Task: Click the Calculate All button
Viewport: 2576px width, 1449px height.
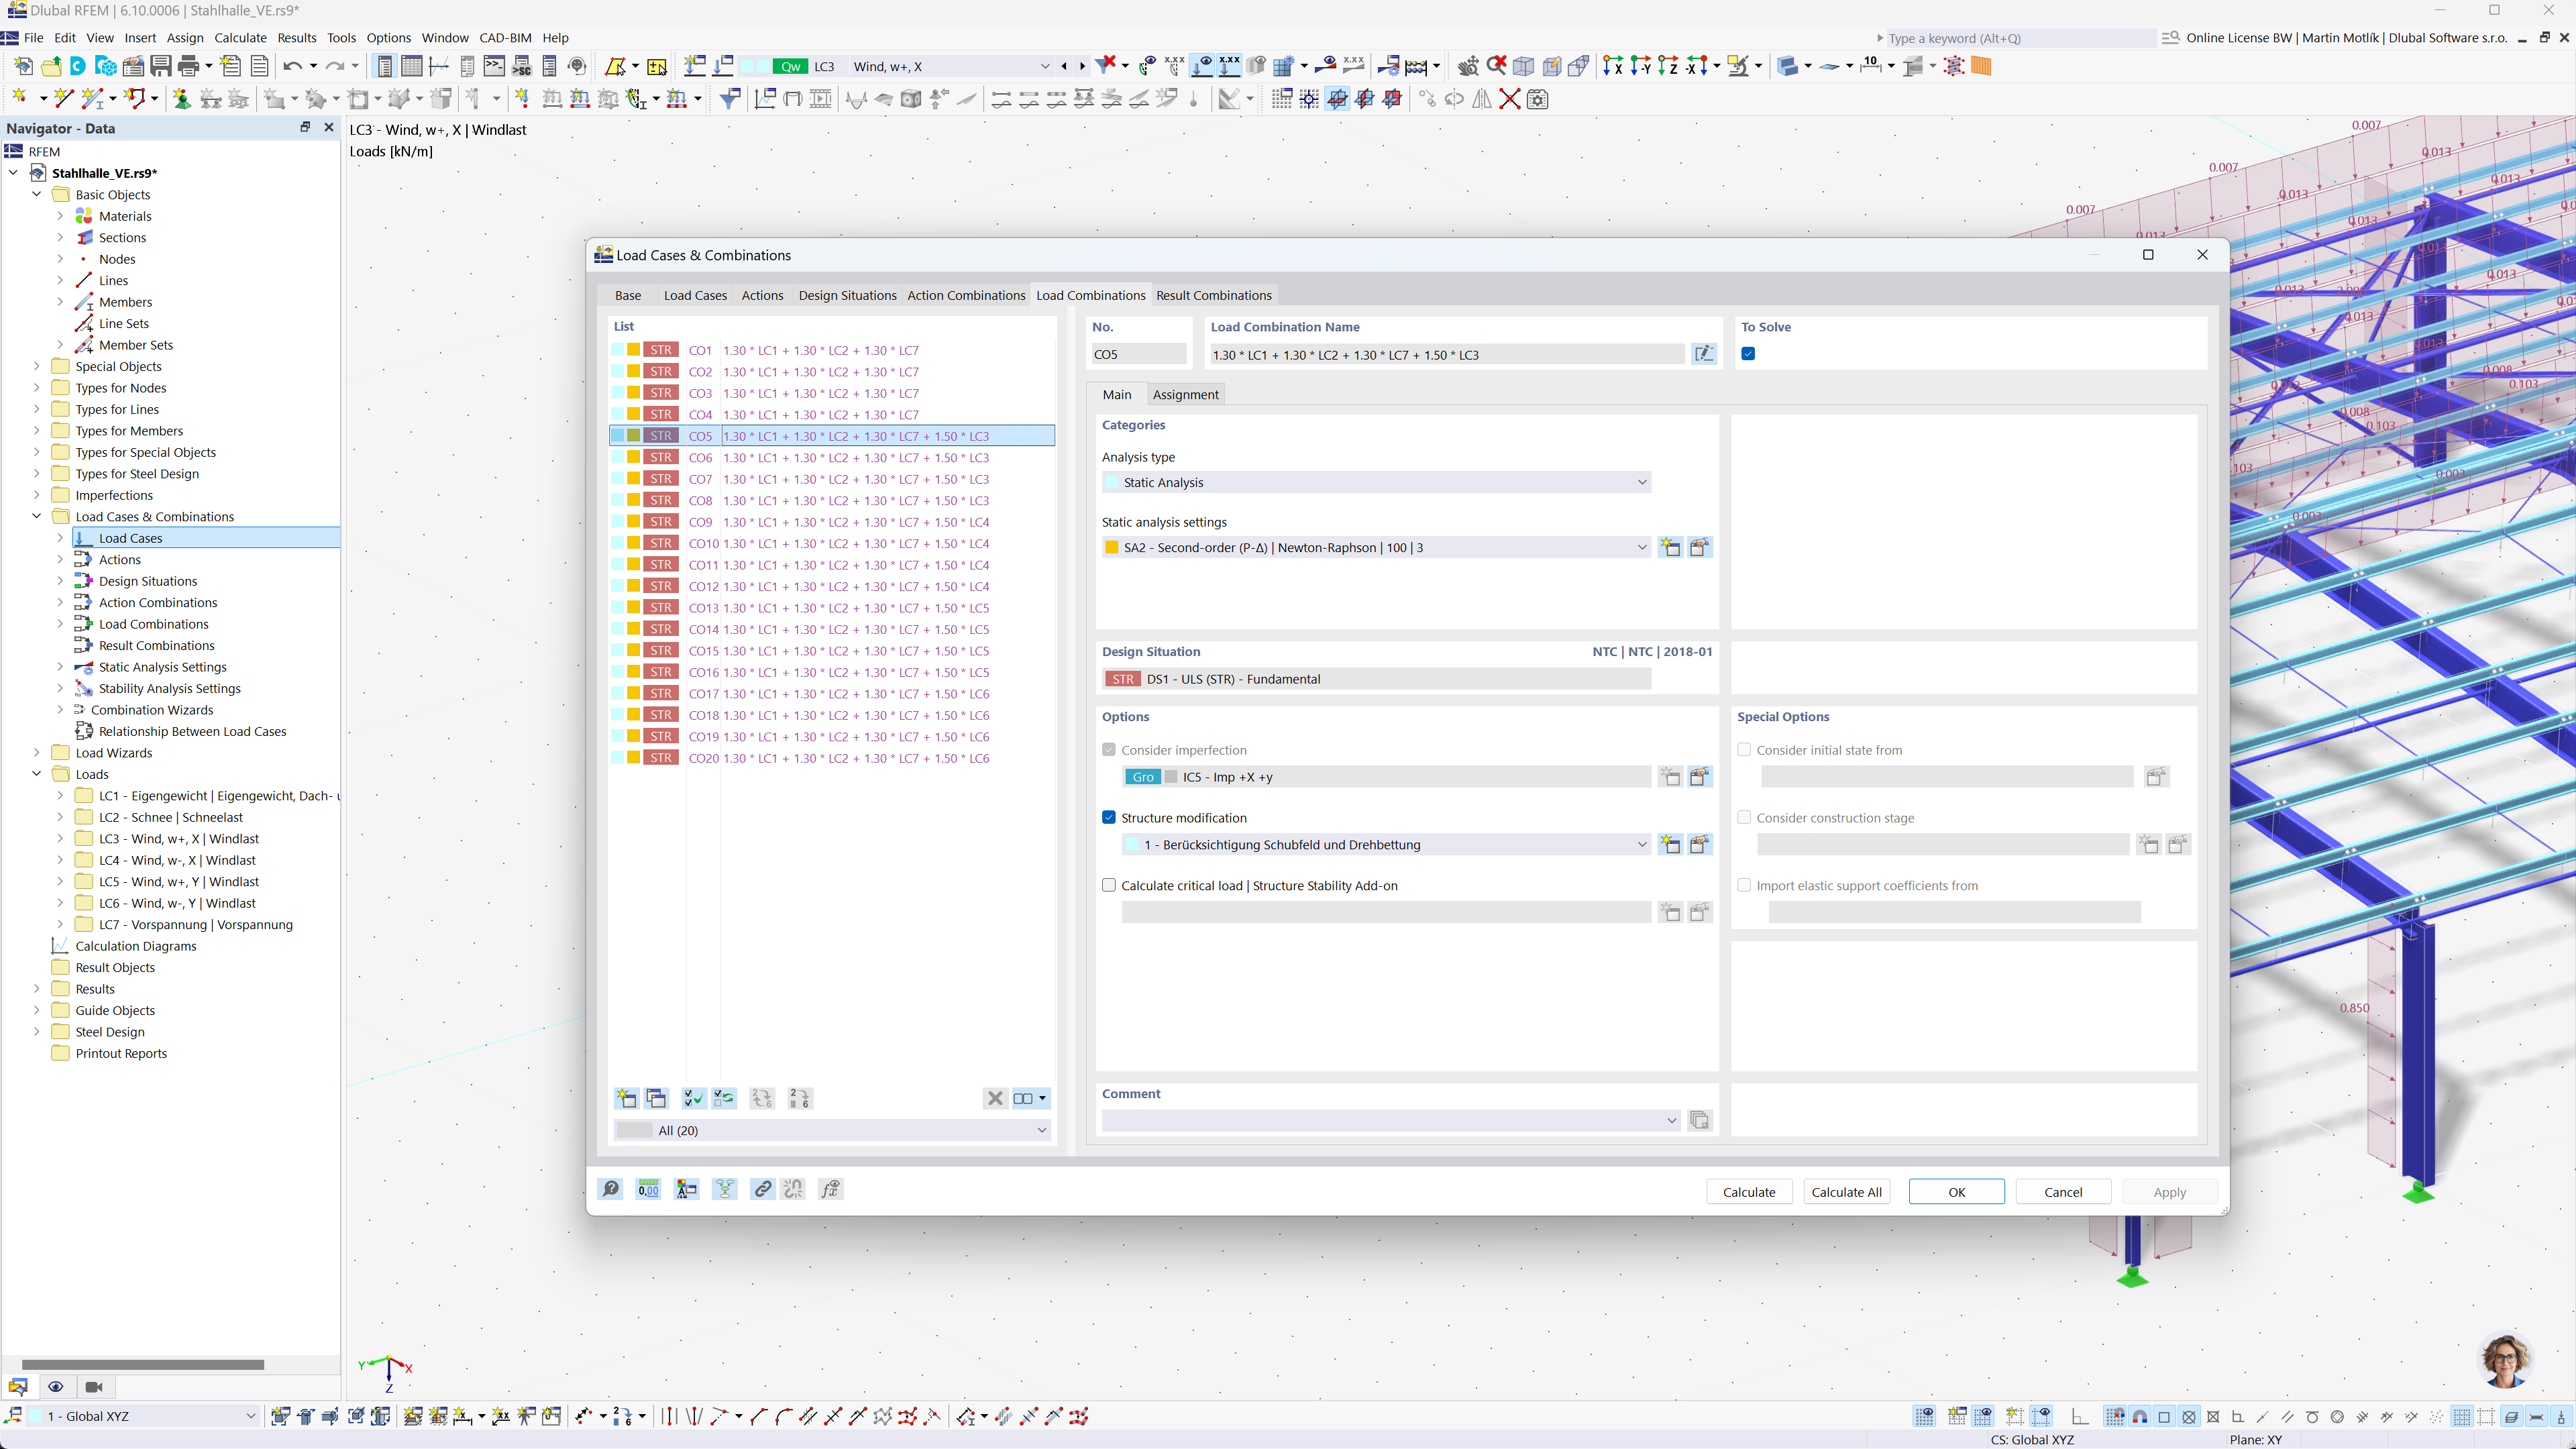Action: tap(1846, 1191)
